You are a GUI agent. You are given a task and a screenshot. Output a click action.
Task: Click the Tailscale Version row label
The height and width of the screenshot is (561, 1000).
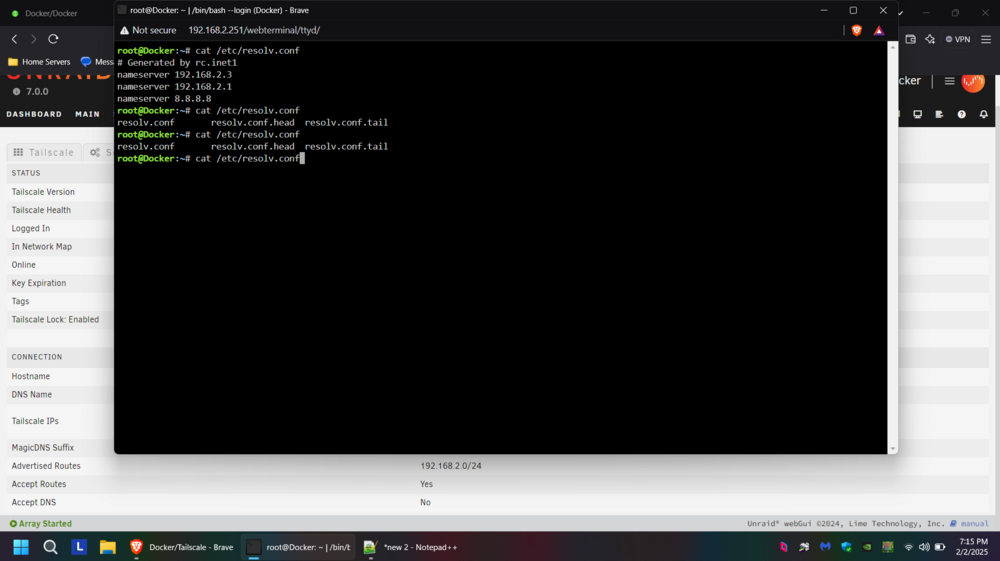43,192
